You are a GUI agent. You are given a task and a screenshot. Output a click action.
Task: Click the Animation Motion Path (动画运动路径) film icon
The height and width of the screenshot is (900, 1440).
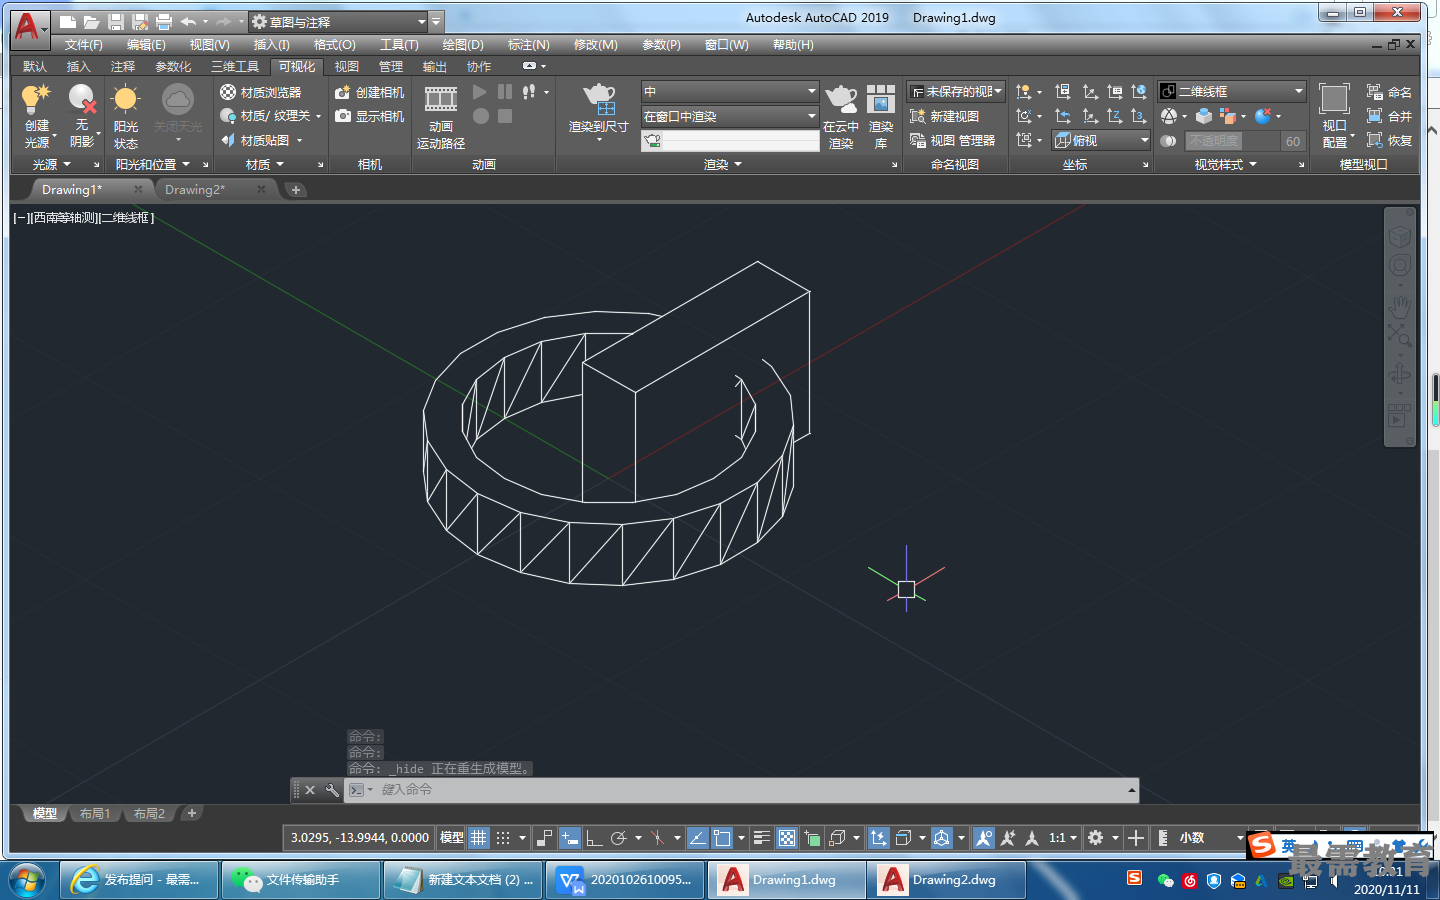[441, 99]
